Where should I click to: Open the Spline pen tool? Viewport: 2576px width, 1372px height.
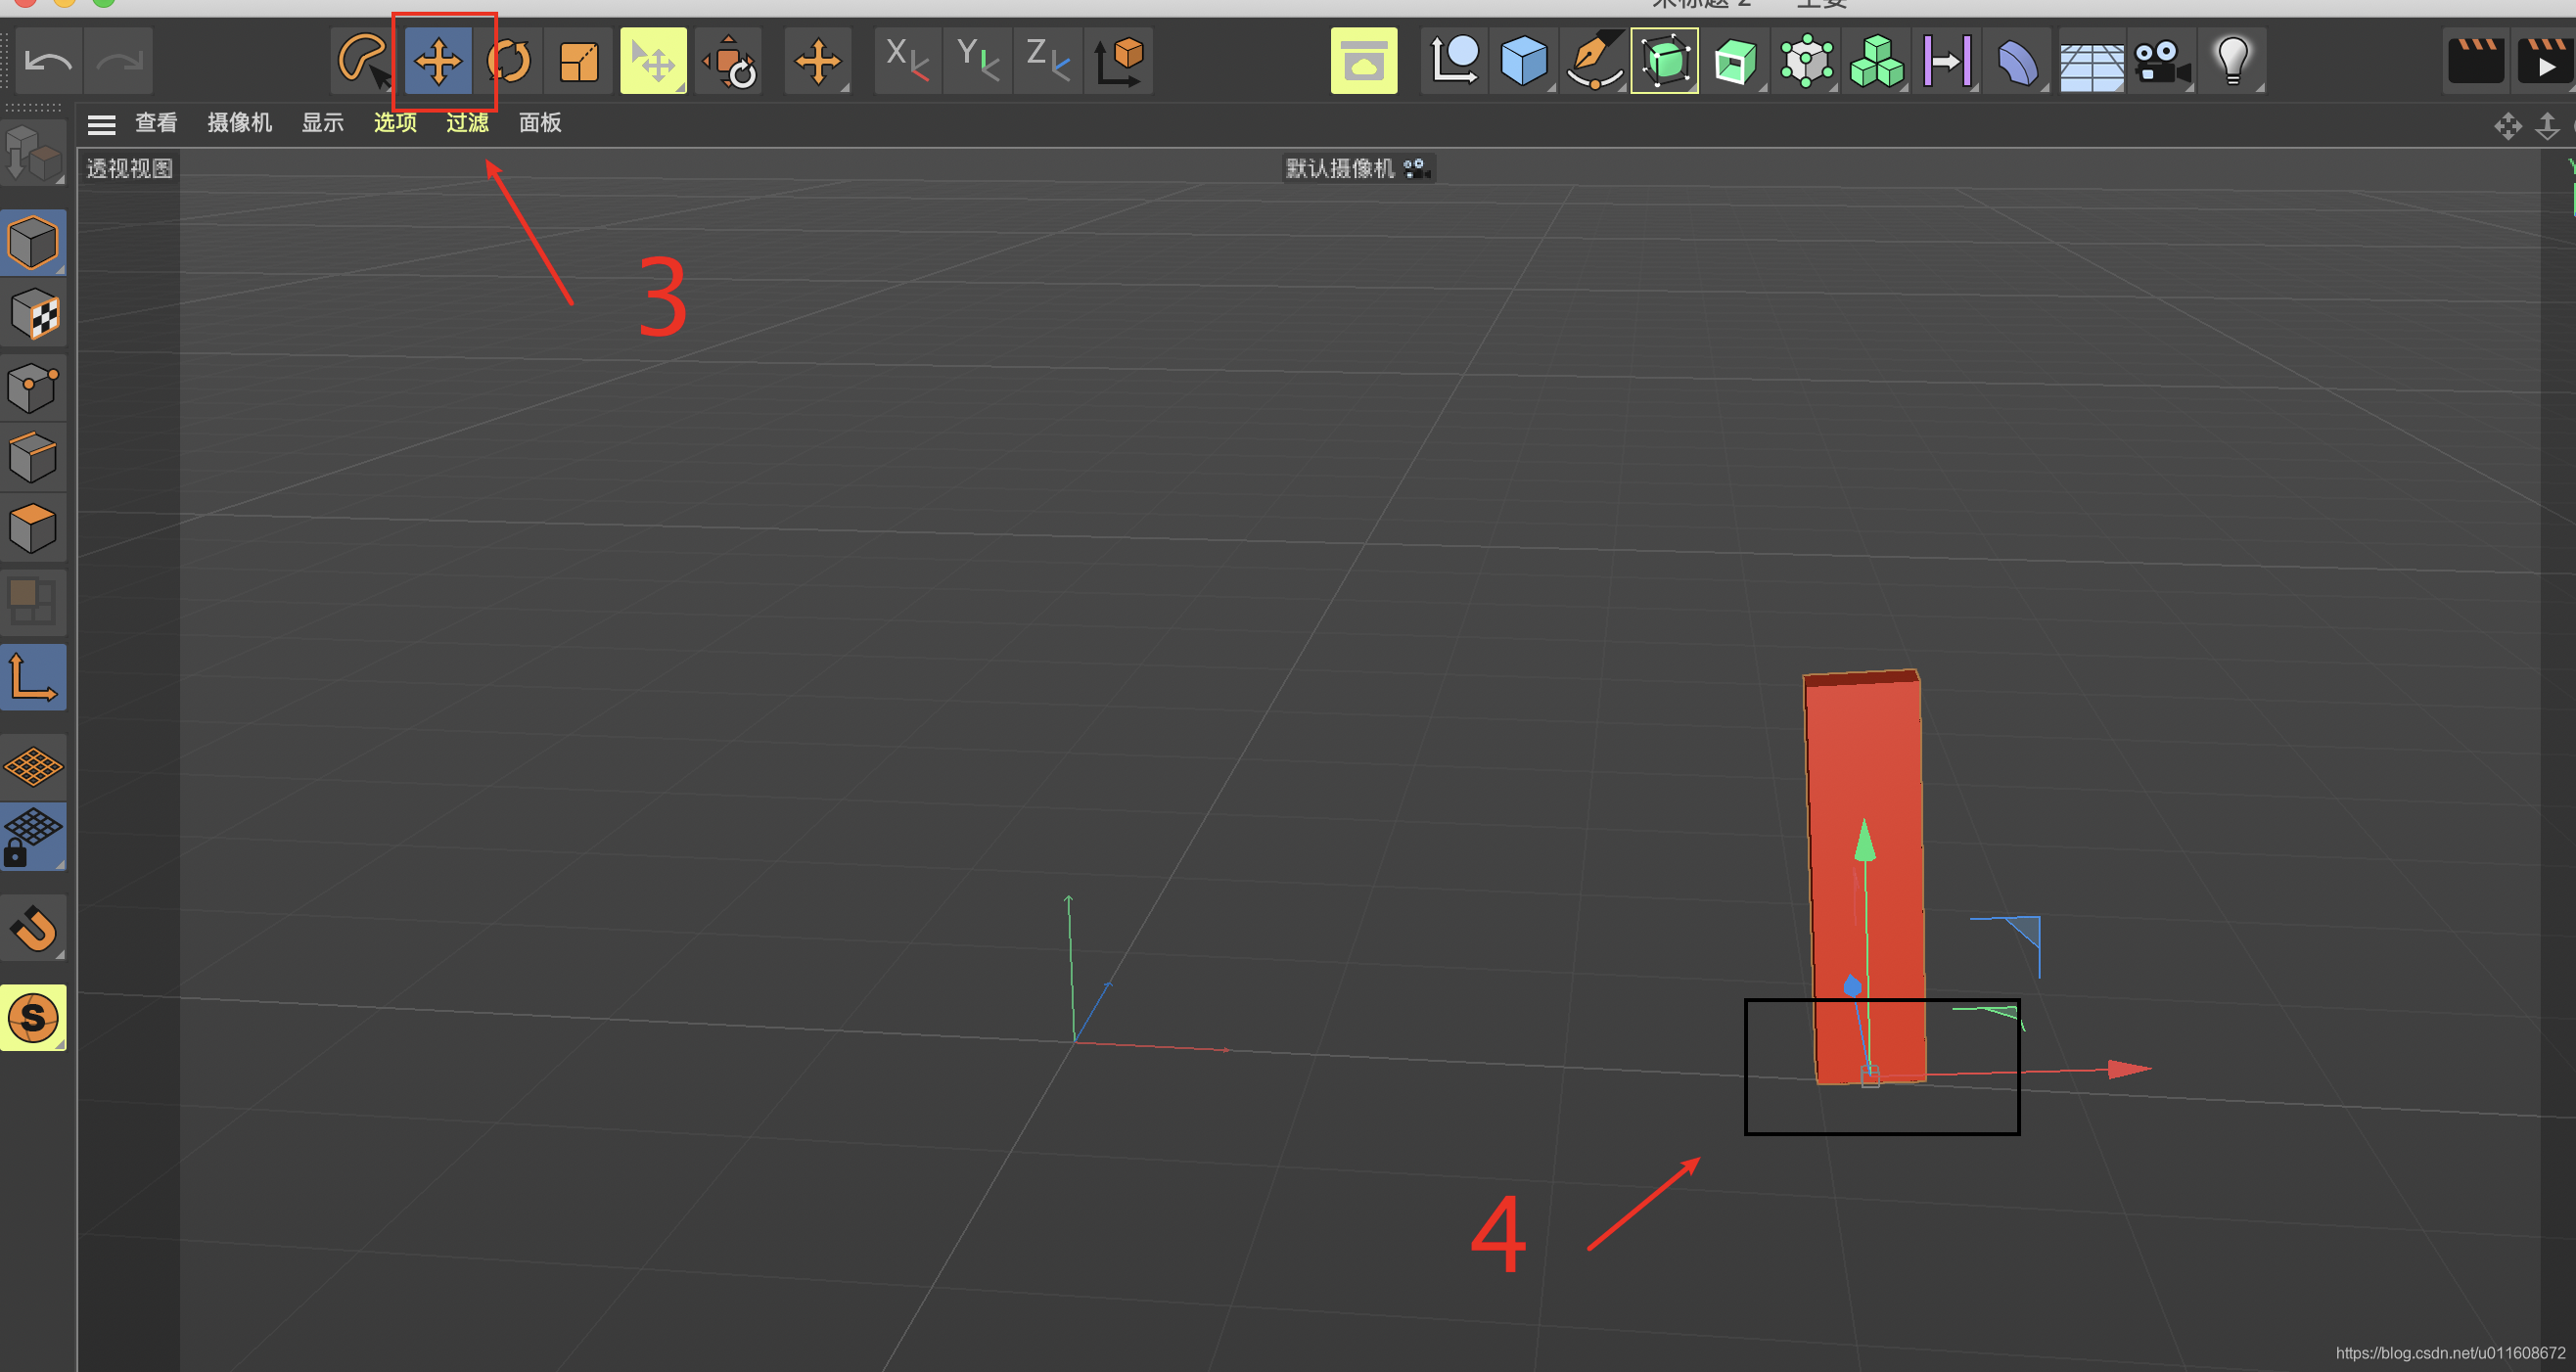point(1593,61)
